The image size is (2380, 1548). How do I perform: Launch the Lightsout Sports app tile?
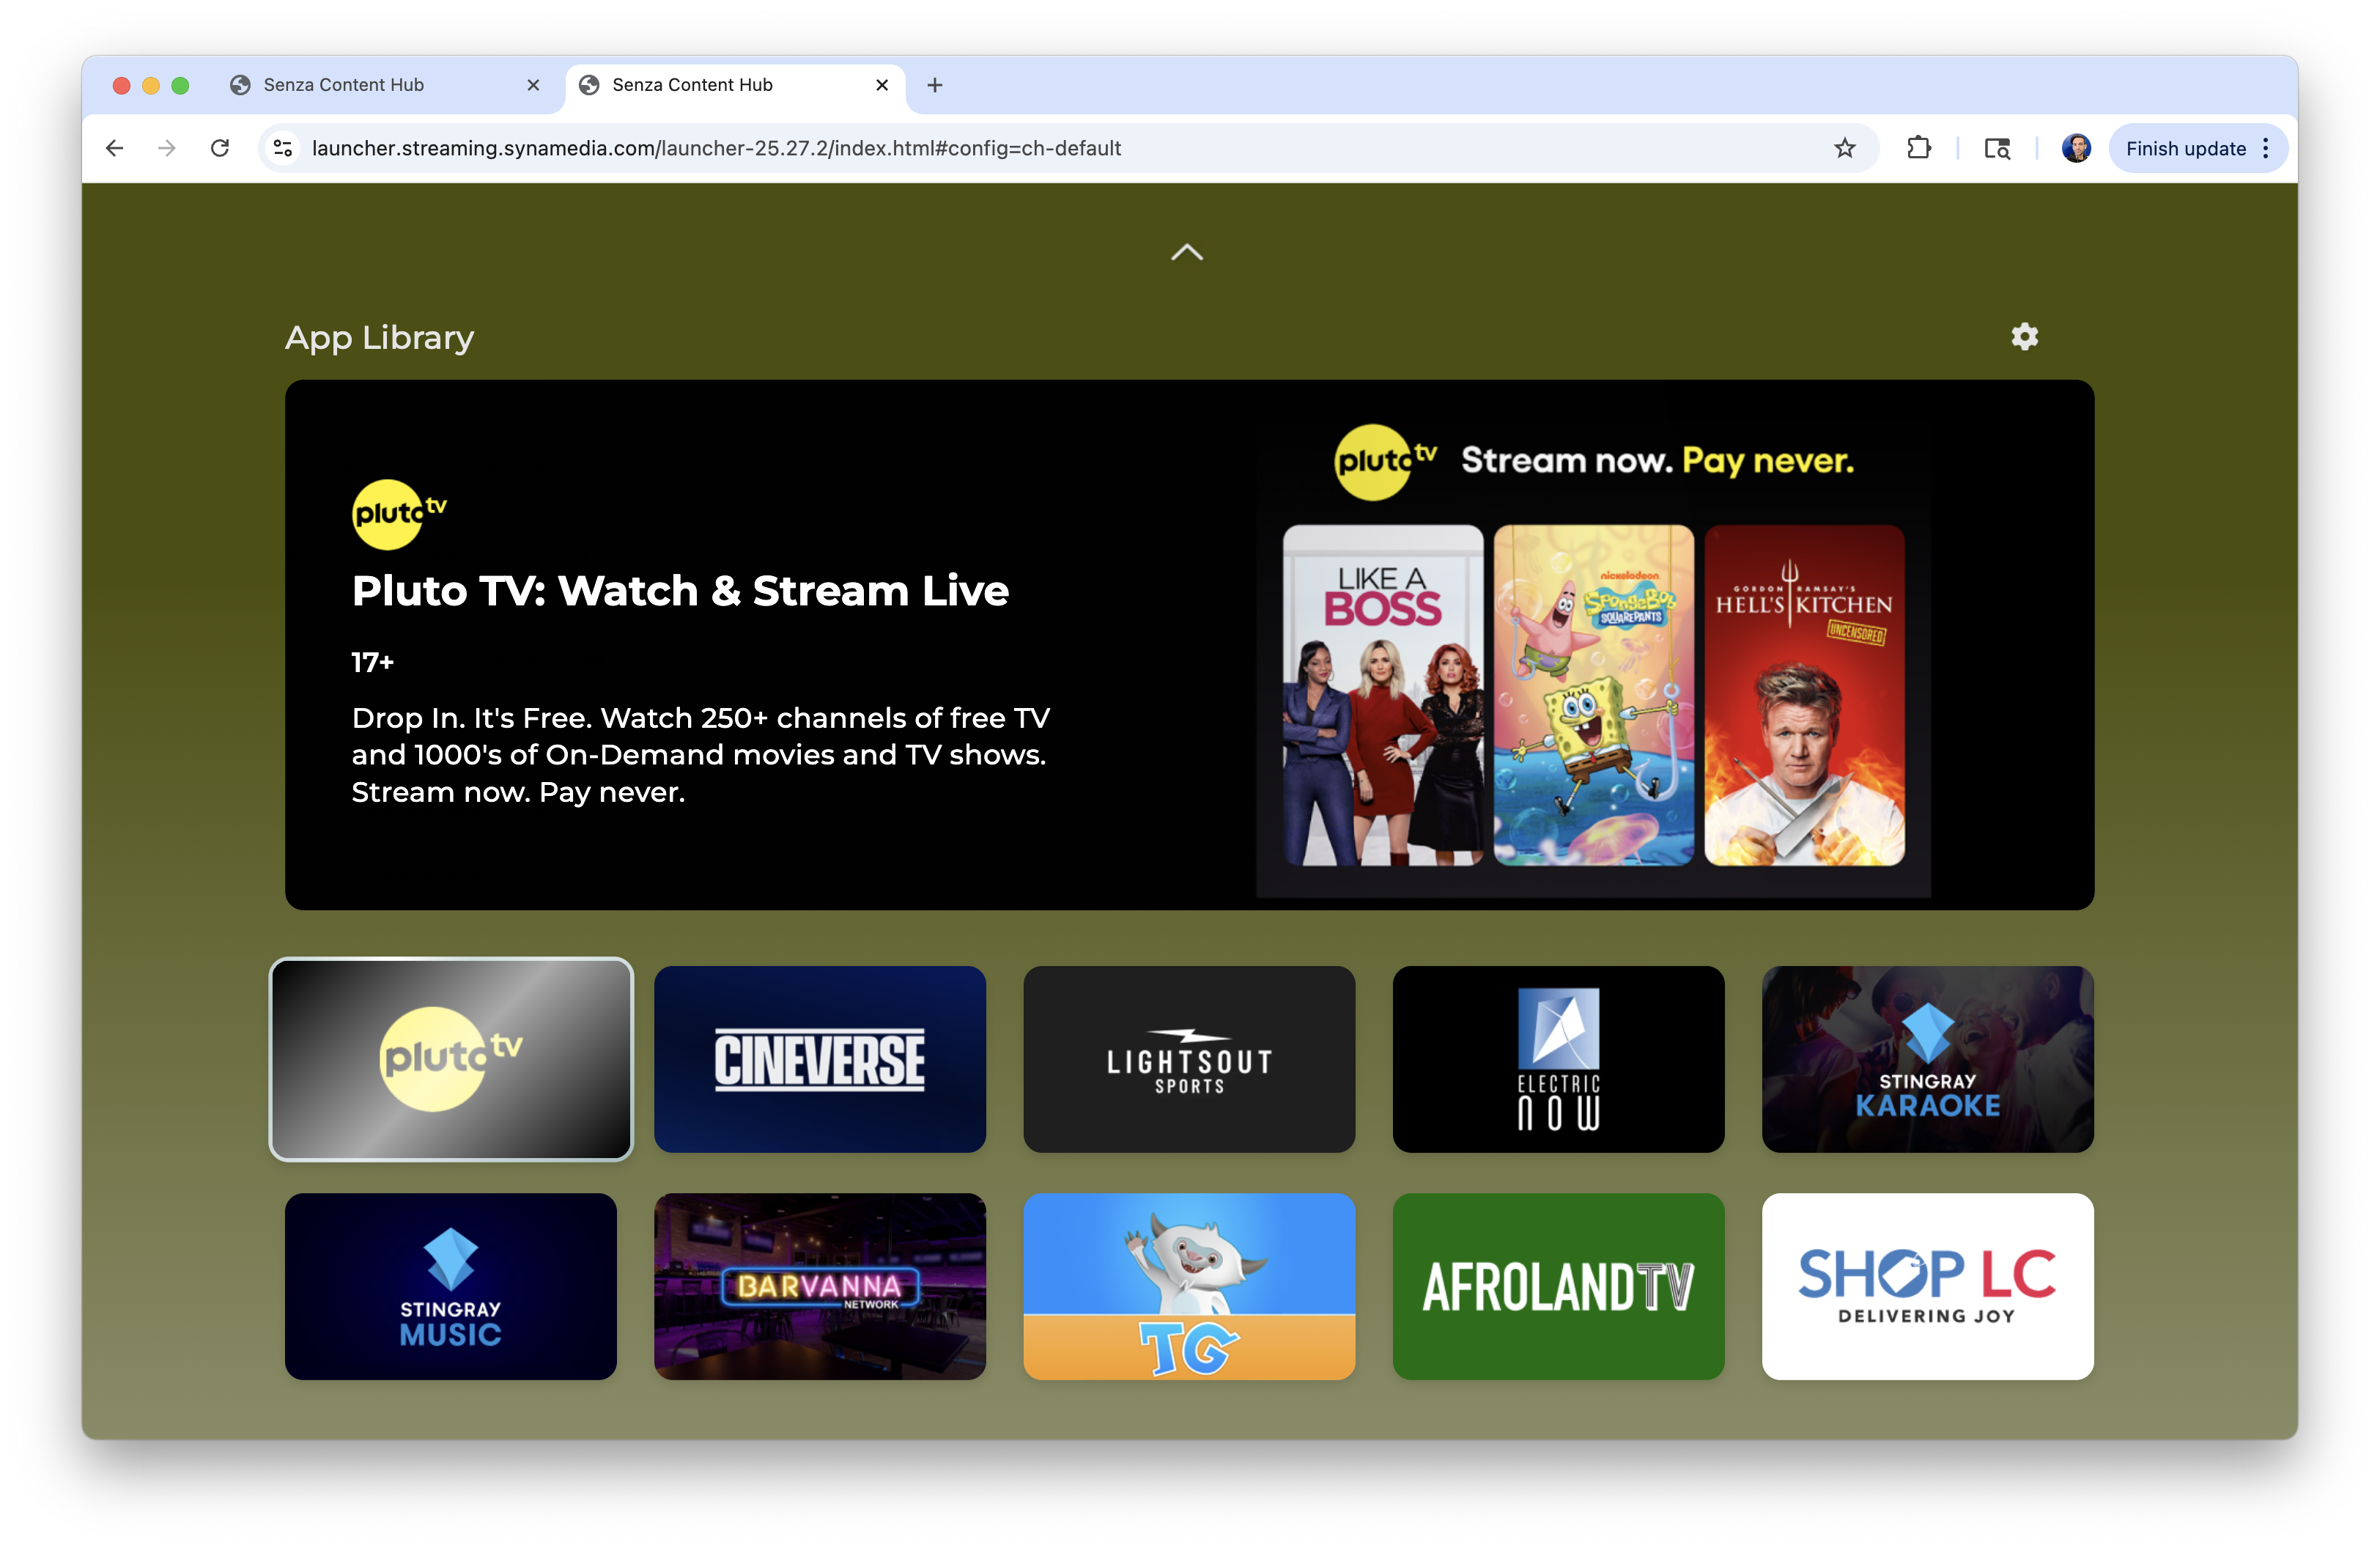click(x=1189, y=1059)
